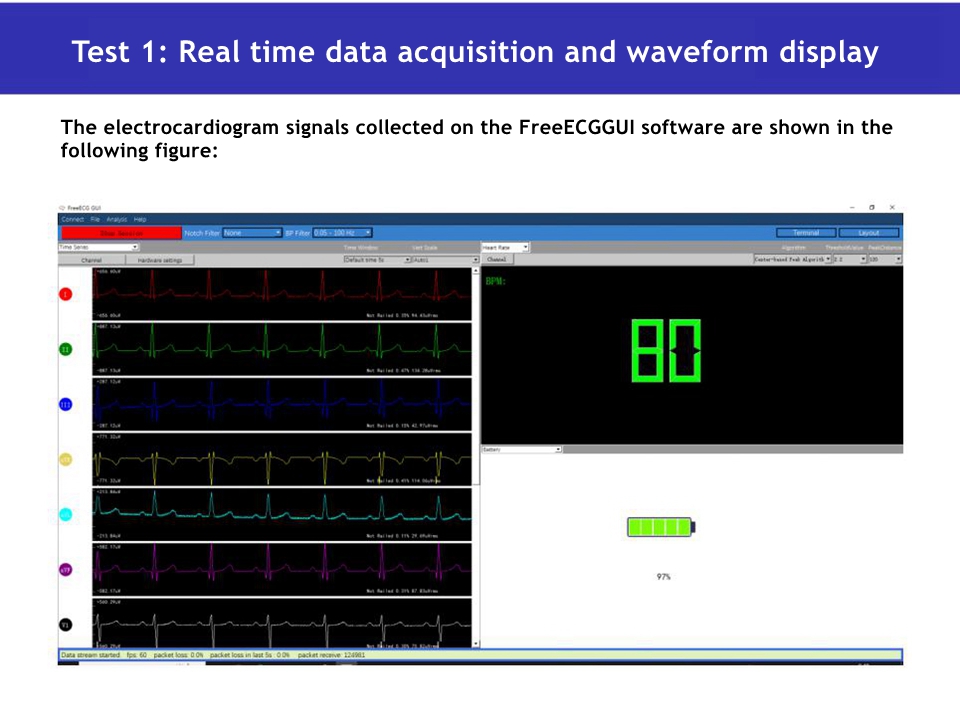
Task: Toggle the red lead I channel circle
Action: (x=66, y=294)
